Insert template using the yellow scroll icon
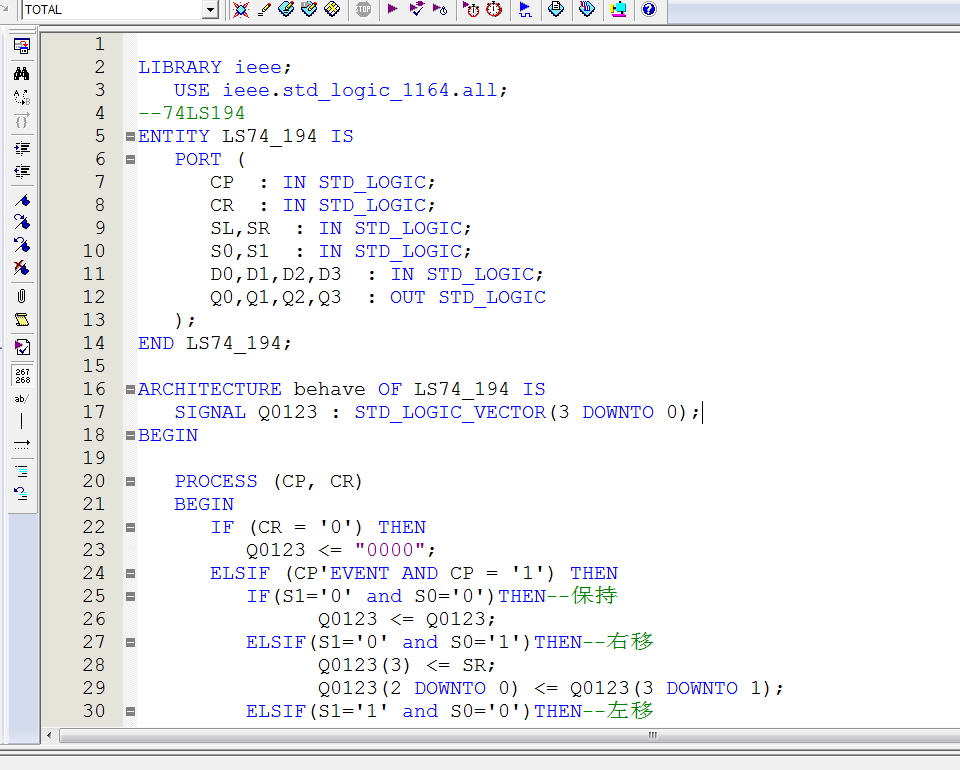The image size is (960, 770). [x=22, y=320]
